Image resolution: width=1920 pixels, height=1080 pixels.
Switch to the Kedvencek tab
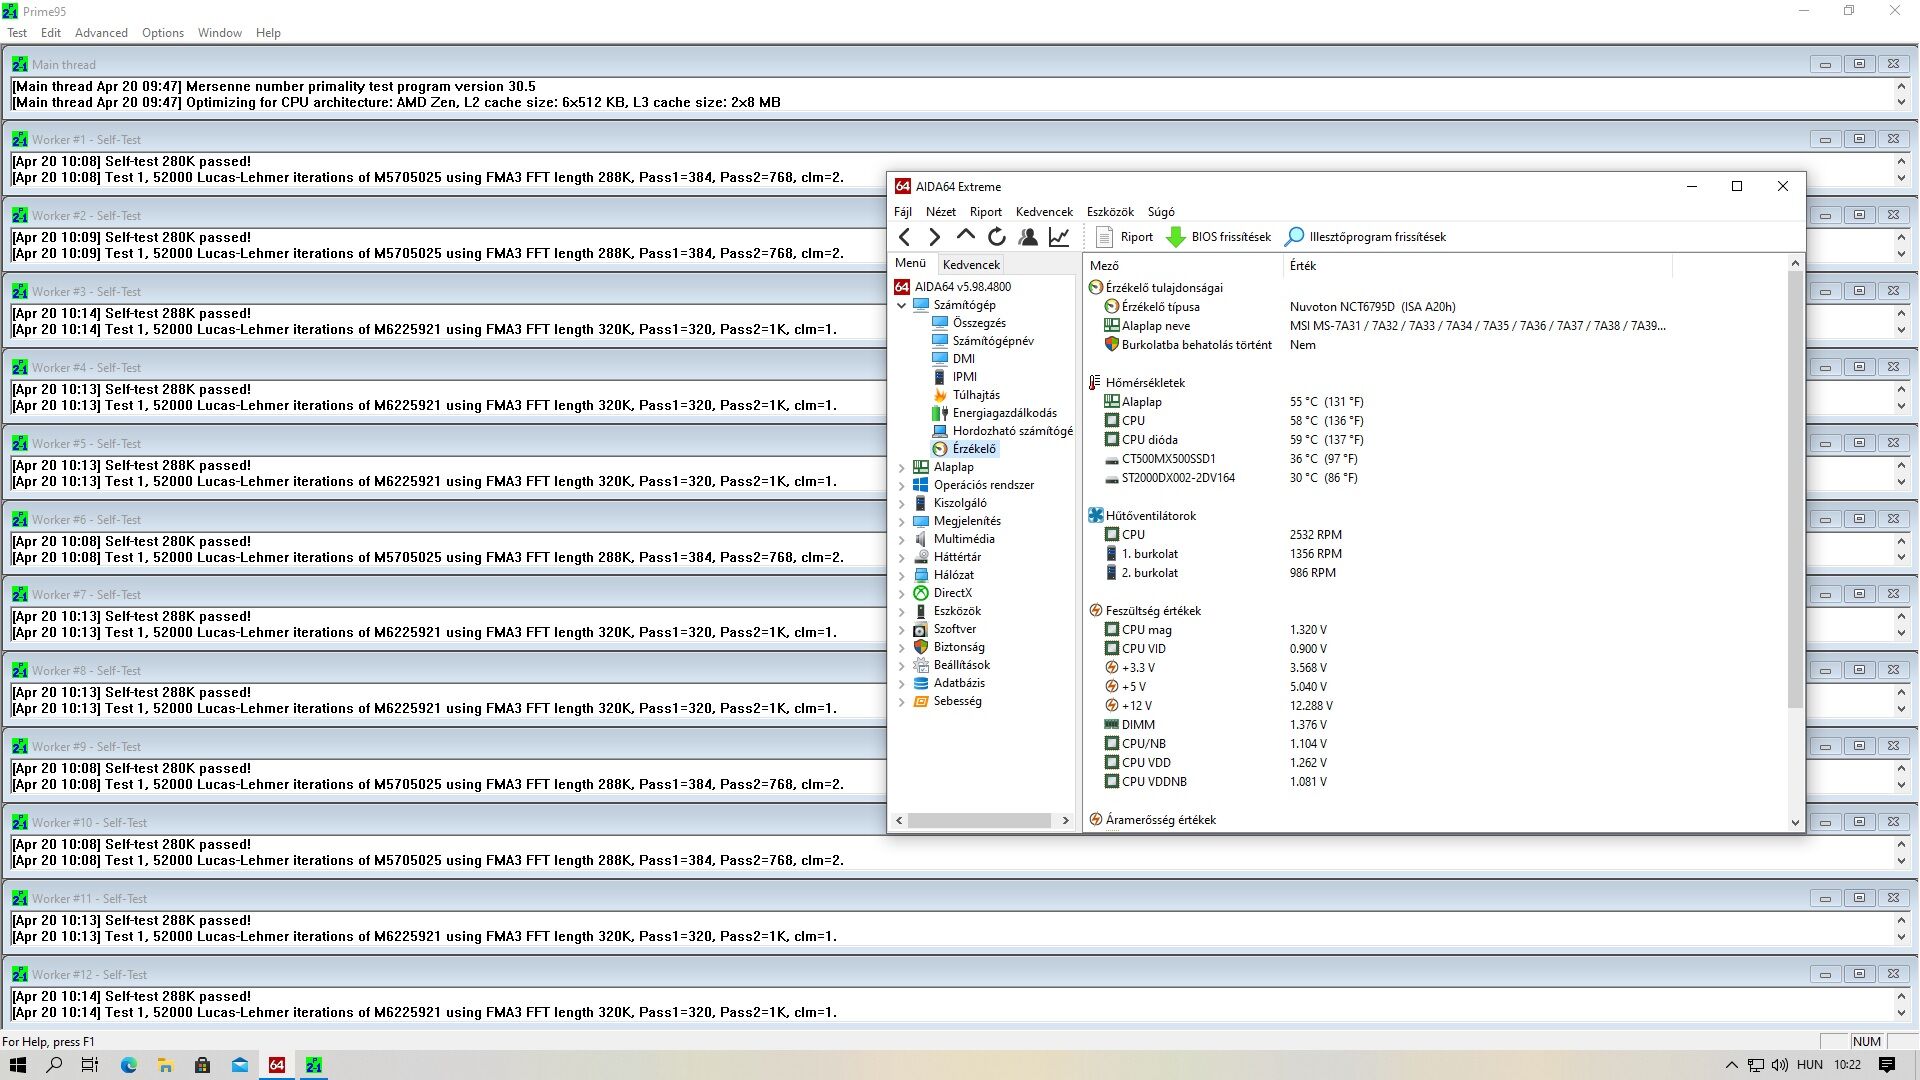(971, 265)
